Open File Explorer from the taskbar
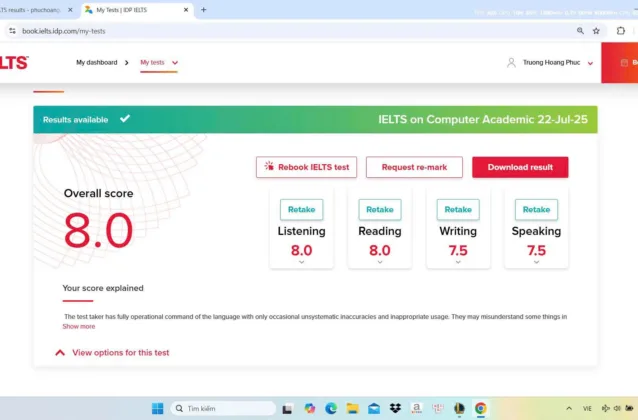 (352, 408)
